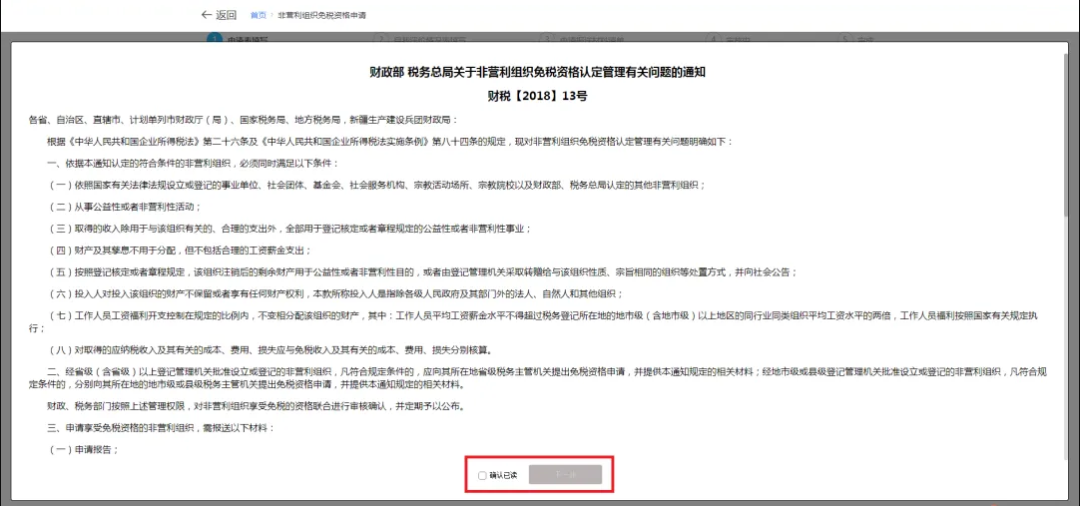Open the 首页 breadcrumb link
Viewport: 1080px width, 506px height.
click(x=258, y=14)
